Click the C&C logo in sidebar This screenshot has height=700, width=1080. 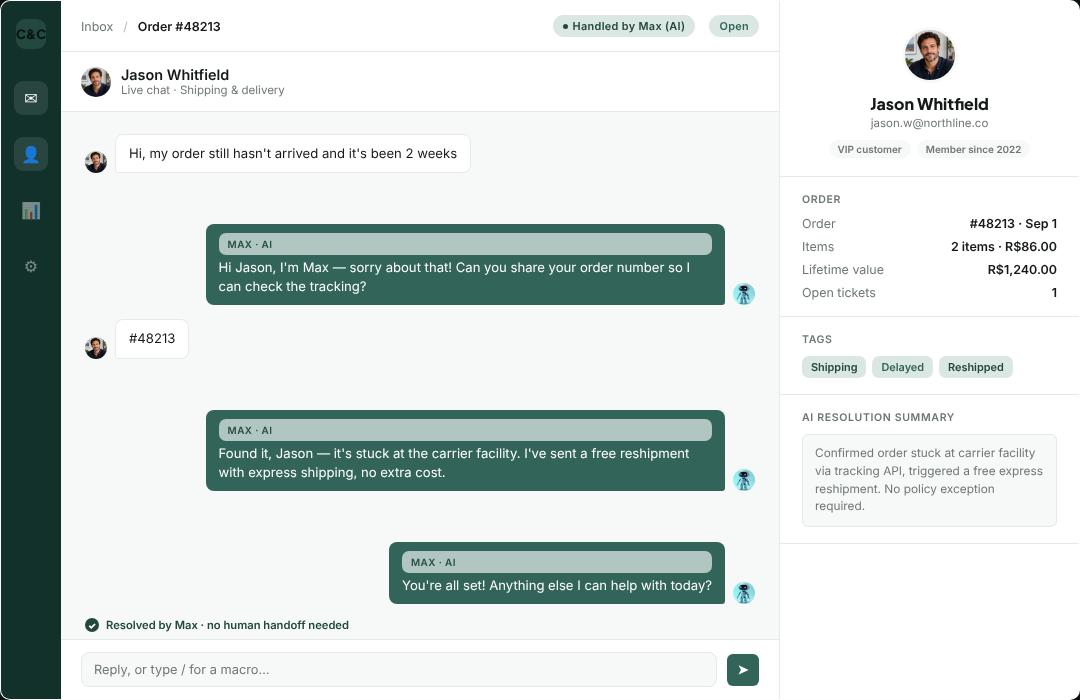(31, 34)
